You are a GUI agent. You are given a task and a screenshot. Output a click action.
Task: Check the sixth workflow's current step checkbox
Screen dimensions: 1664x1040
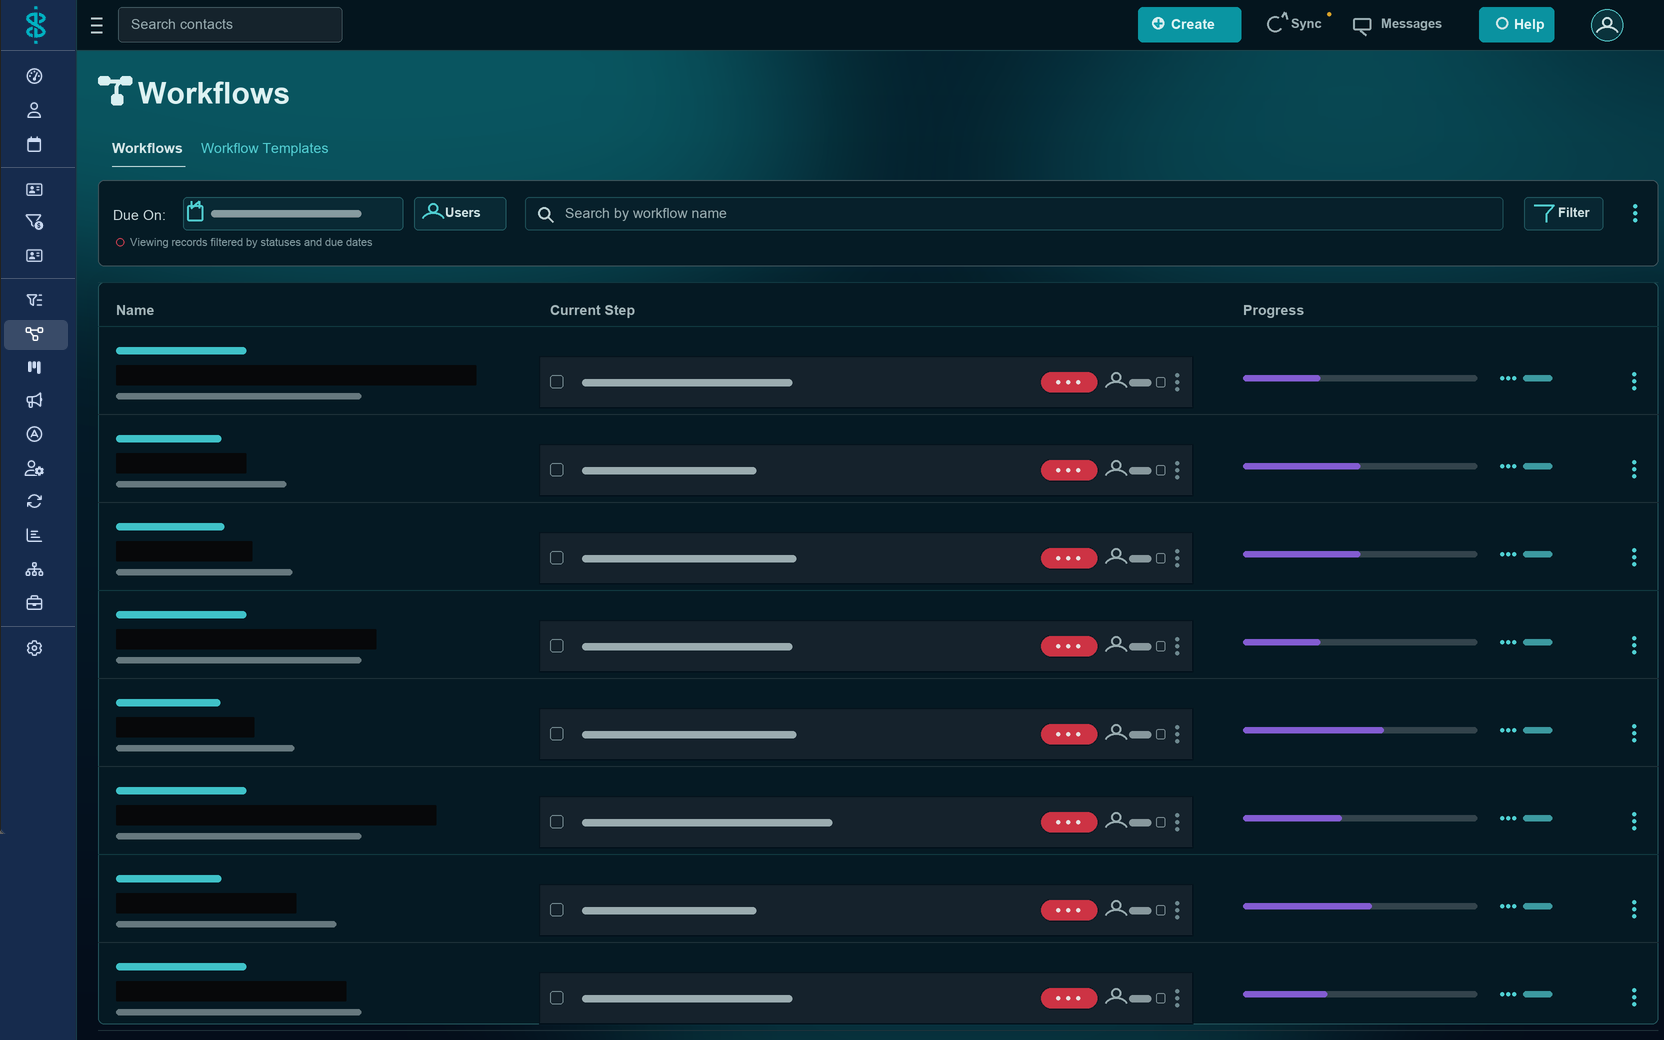coord(557,822)
